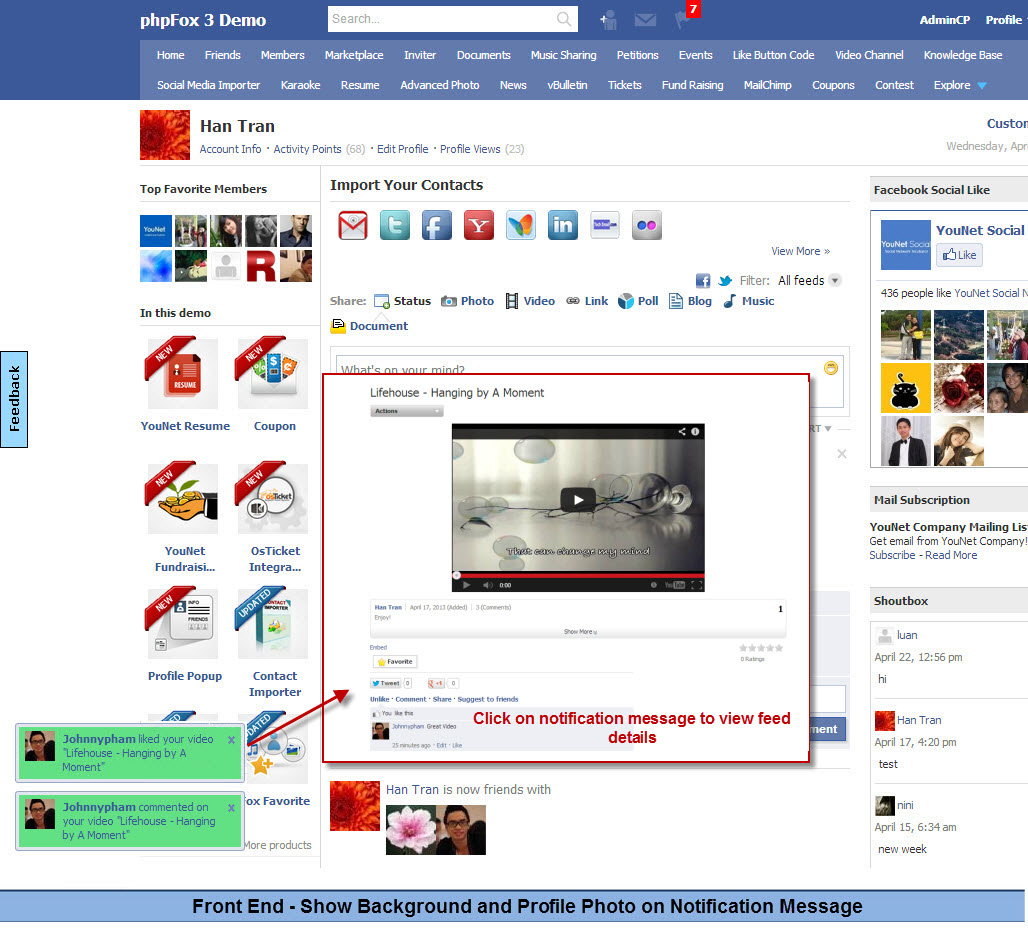Image resolution: width=1028 pixels, height=932 pixels.
Task: Expand Show More in video details
Action: tap(580, 632)
